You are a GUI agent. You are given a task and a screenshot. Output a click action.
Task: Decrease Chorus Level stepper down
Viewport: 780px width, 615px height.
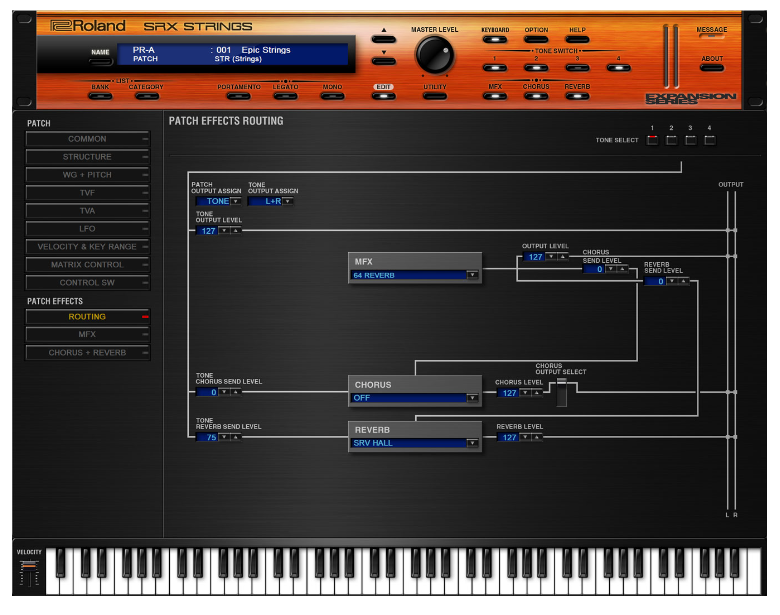click(525, 393)
